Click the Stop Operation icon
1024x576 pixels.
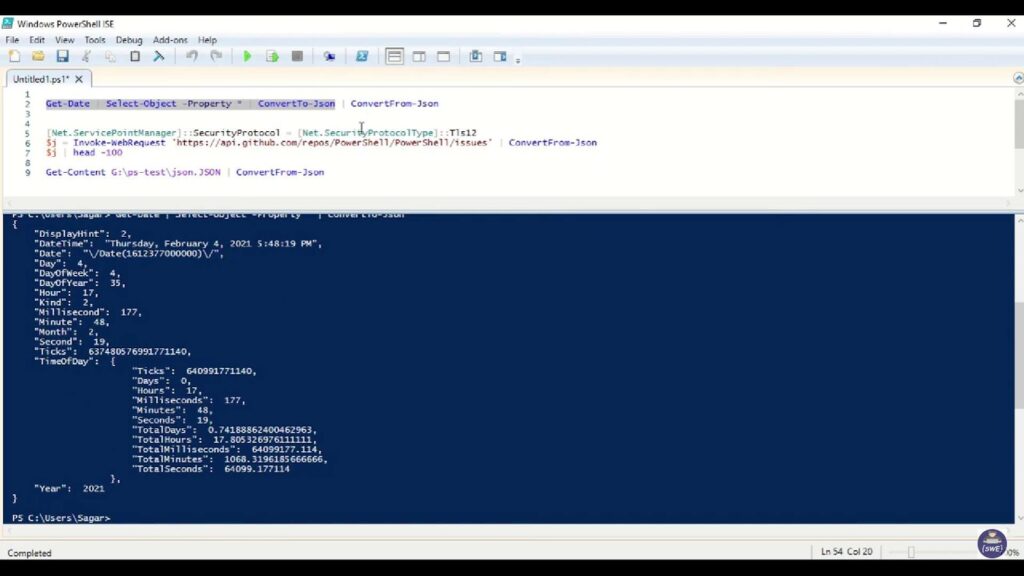(x=295, y=57)
